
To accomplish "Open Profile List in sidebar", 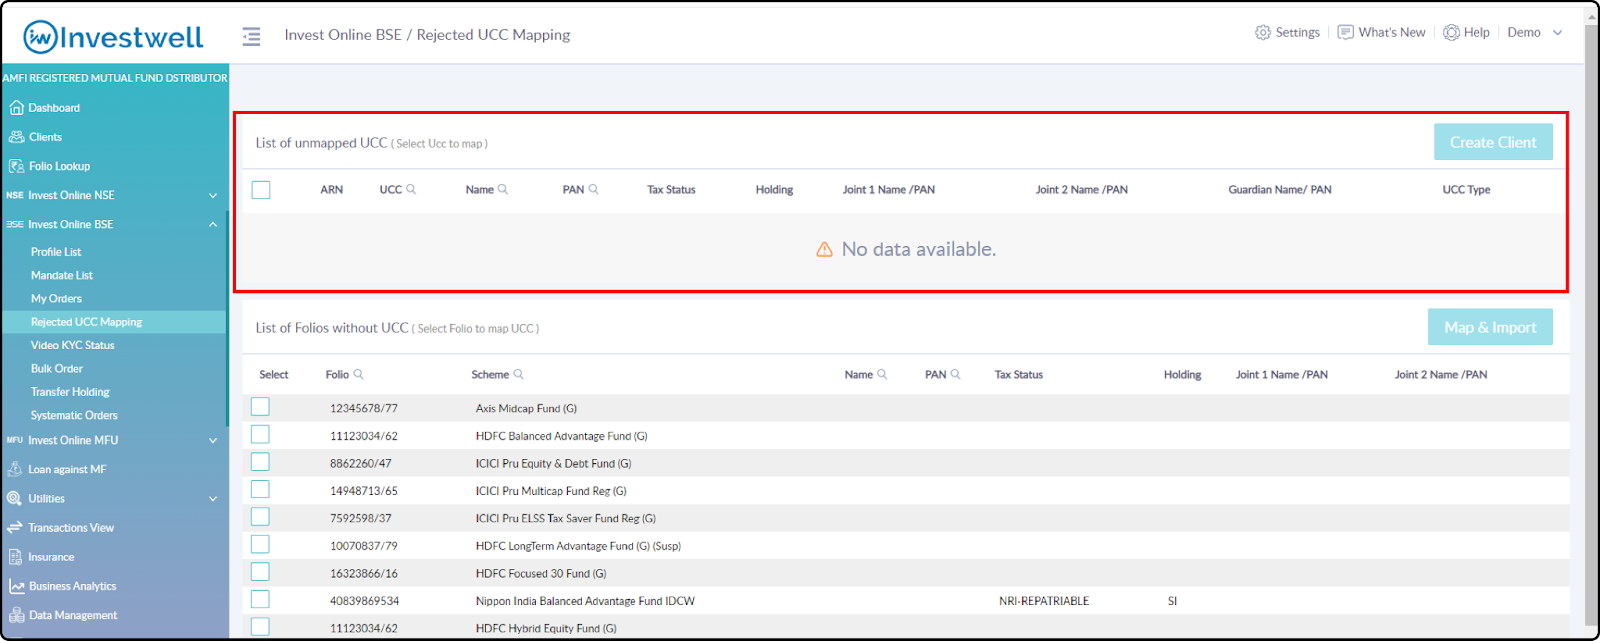I will tap(56, 252).
